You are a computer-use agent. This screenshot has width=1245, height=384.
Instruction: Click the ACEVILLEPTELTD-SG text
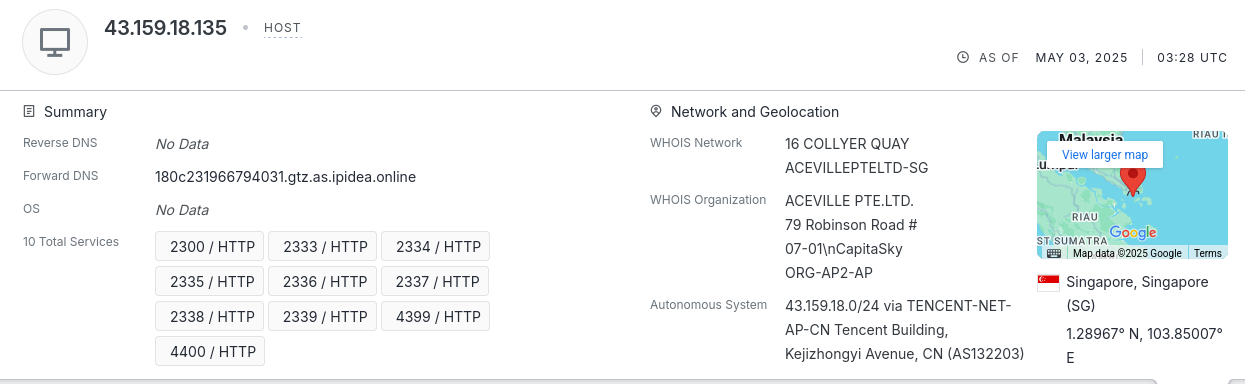[x=856, y=168]
